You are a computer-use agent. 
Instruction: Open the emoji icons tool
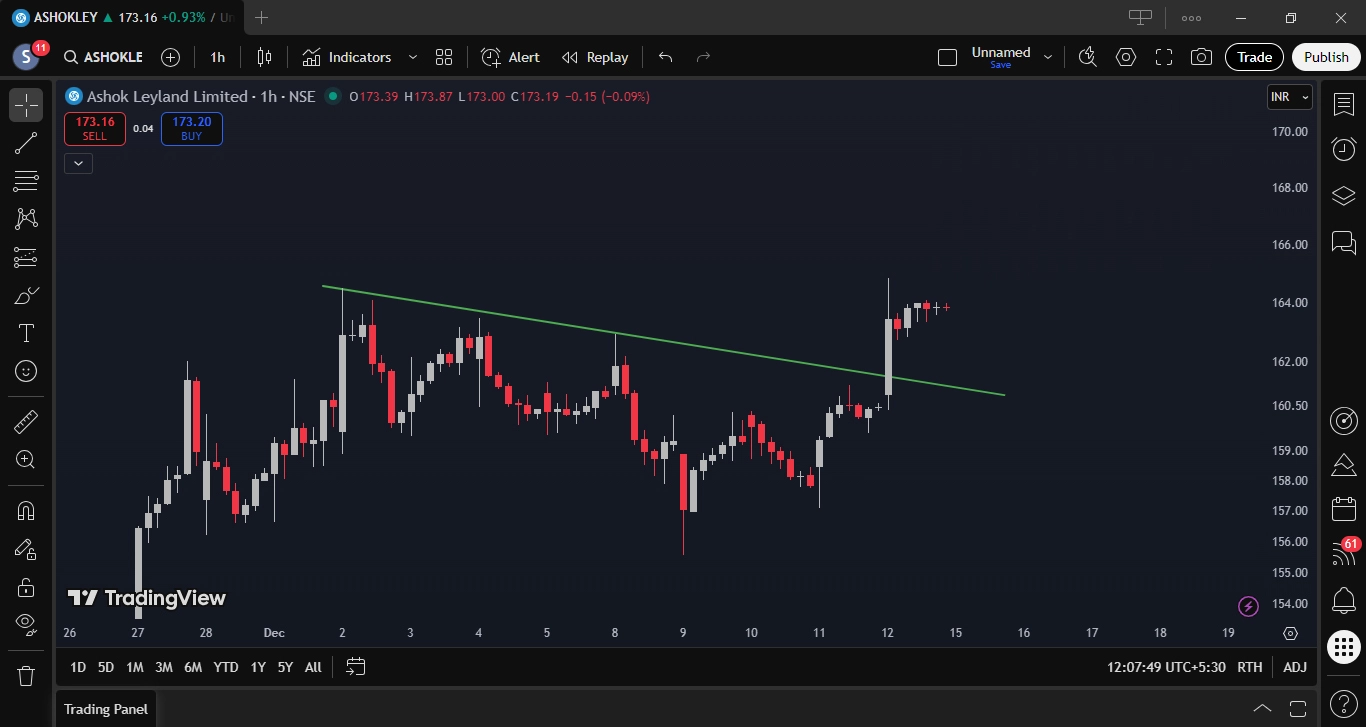(26, 371)
